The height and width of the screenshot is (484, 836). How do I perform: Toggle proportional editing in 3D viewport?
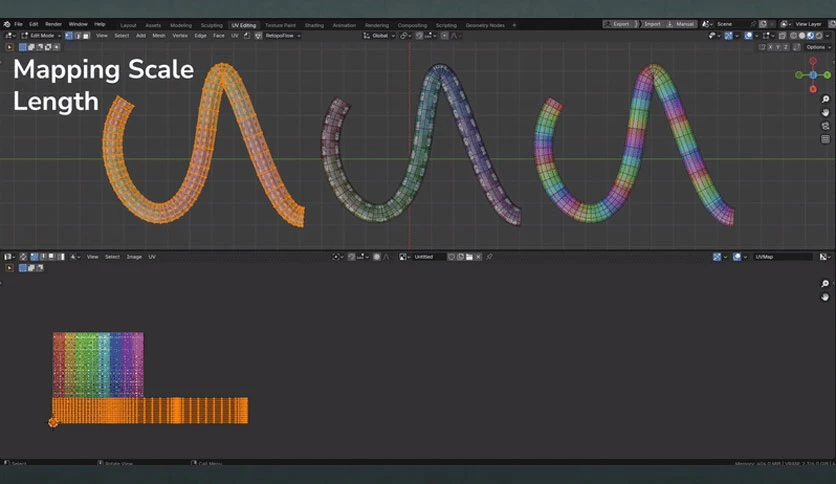tap(445, 36)
